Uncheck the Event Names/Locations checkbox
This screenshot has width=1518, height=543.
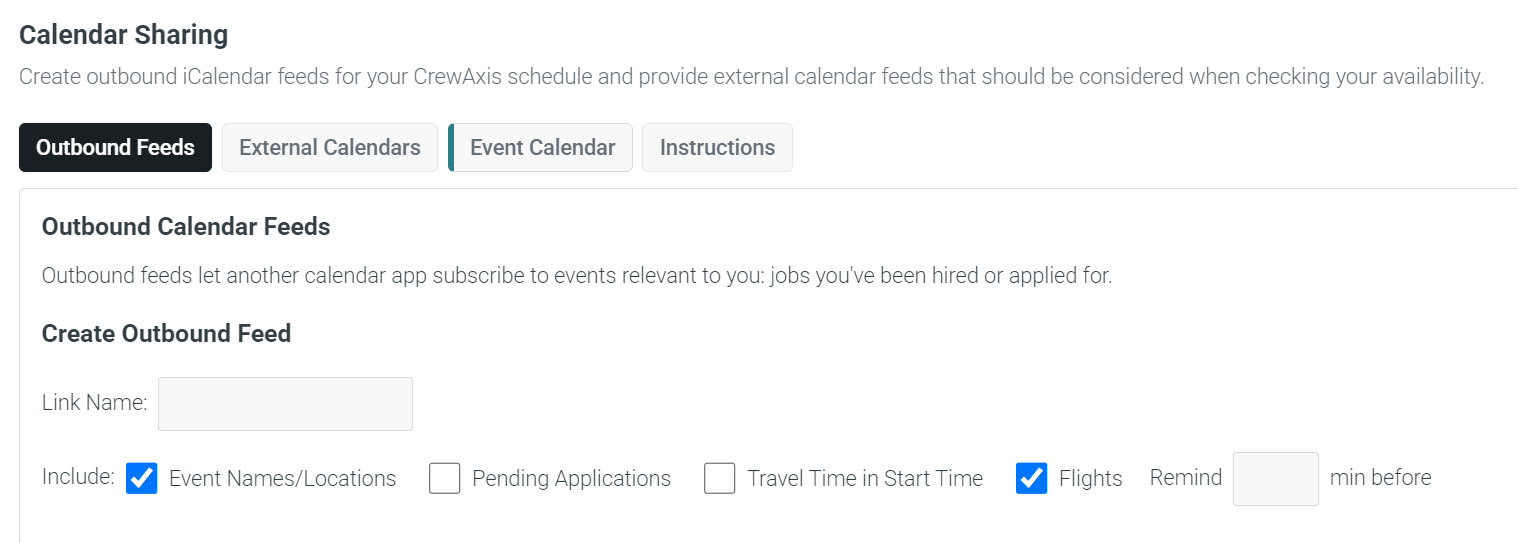(142, 478)
